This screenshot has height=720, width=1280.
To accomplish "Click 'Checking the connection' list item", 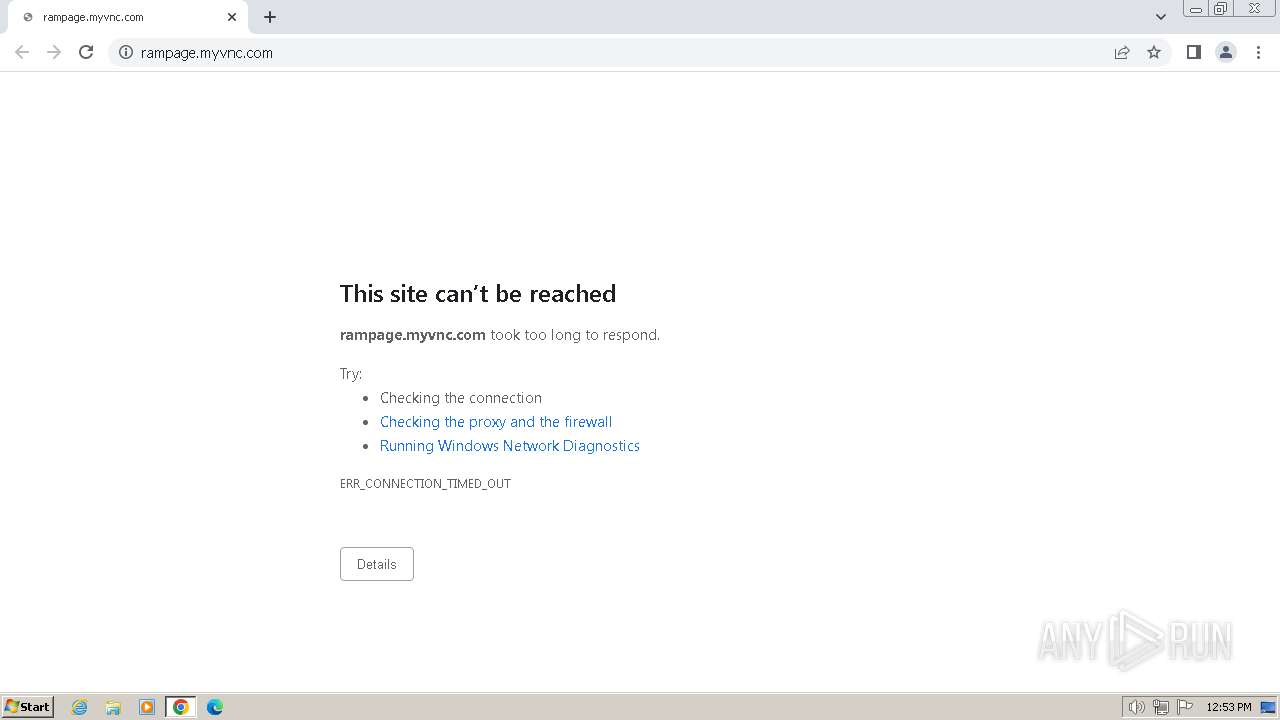I will [461, 398].
